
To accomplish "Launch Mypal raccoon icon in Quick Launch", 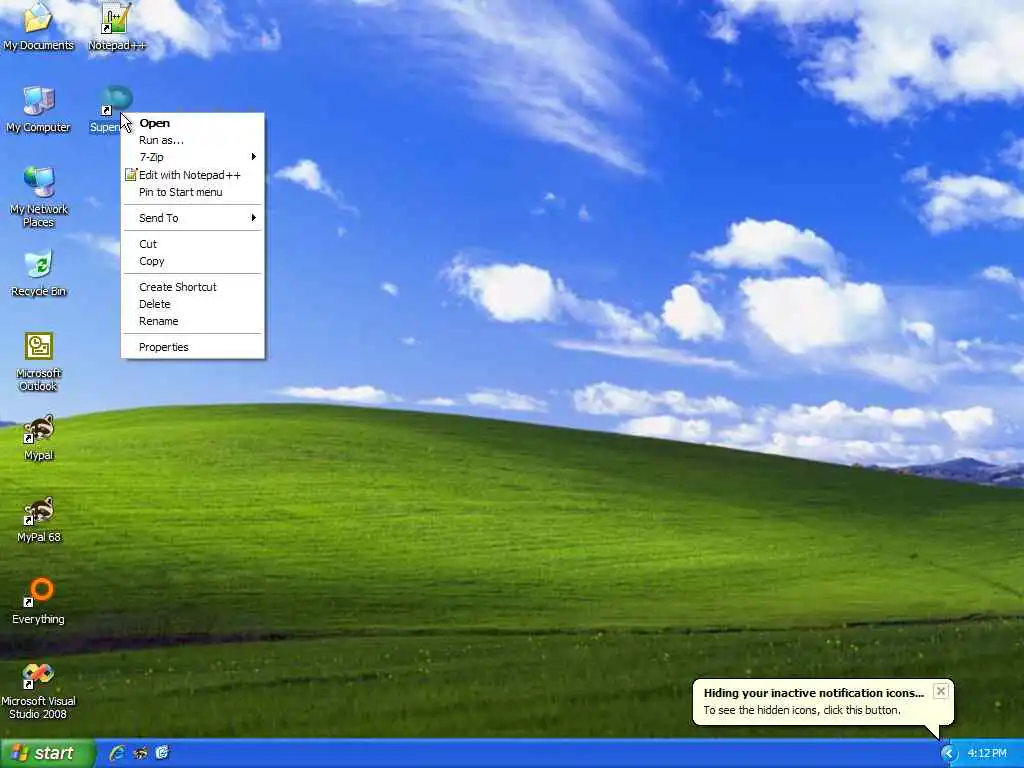I will tap(140, 753).
